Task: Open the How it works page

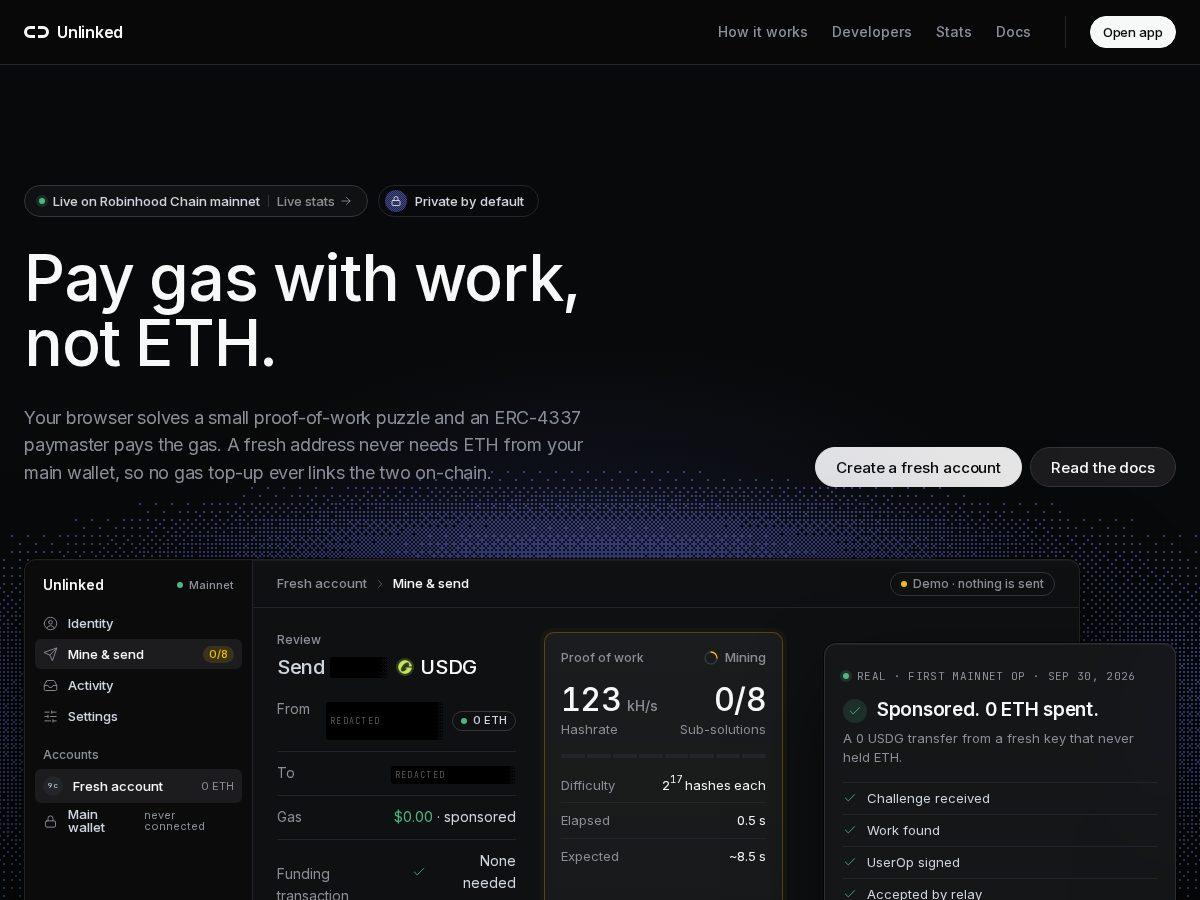Action: tap(762, 32)
